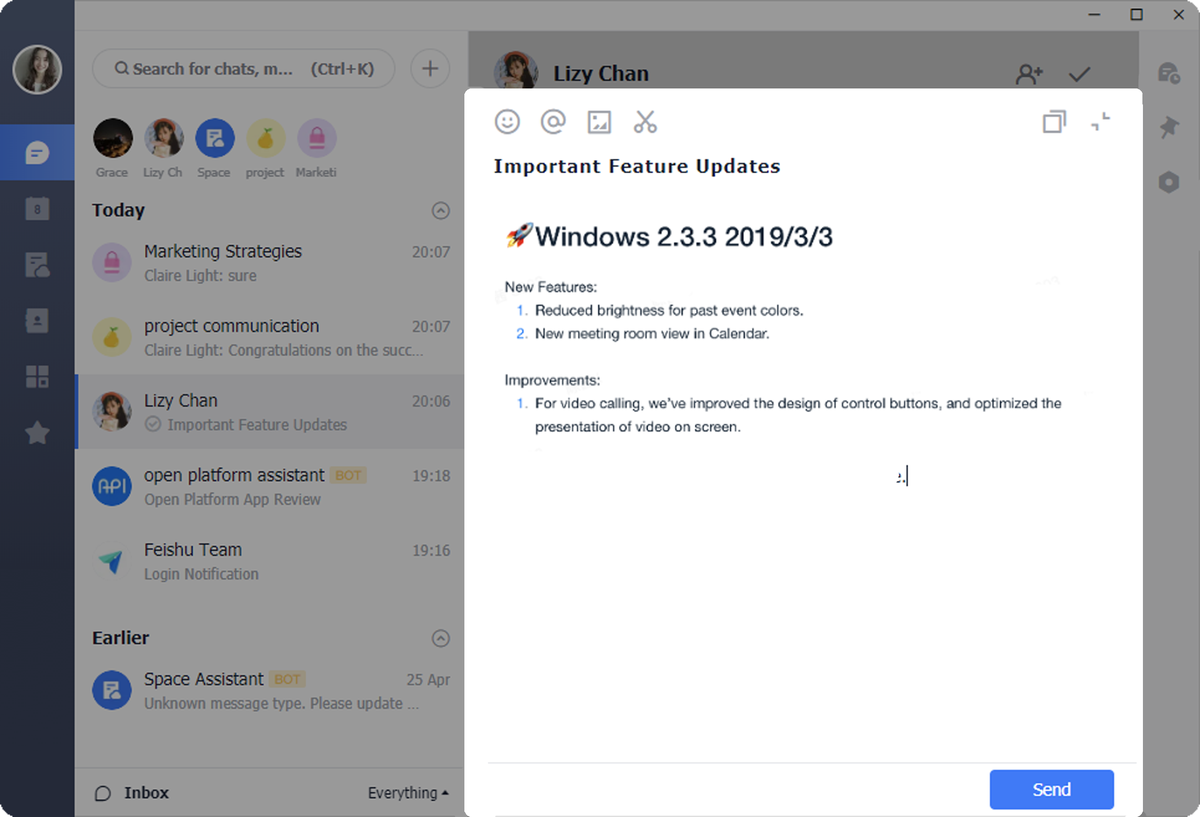This screenshot has height=817, width=1200.
Task: Open the Docs cloud icon in sidebar
Action: [x=37, y=265]
